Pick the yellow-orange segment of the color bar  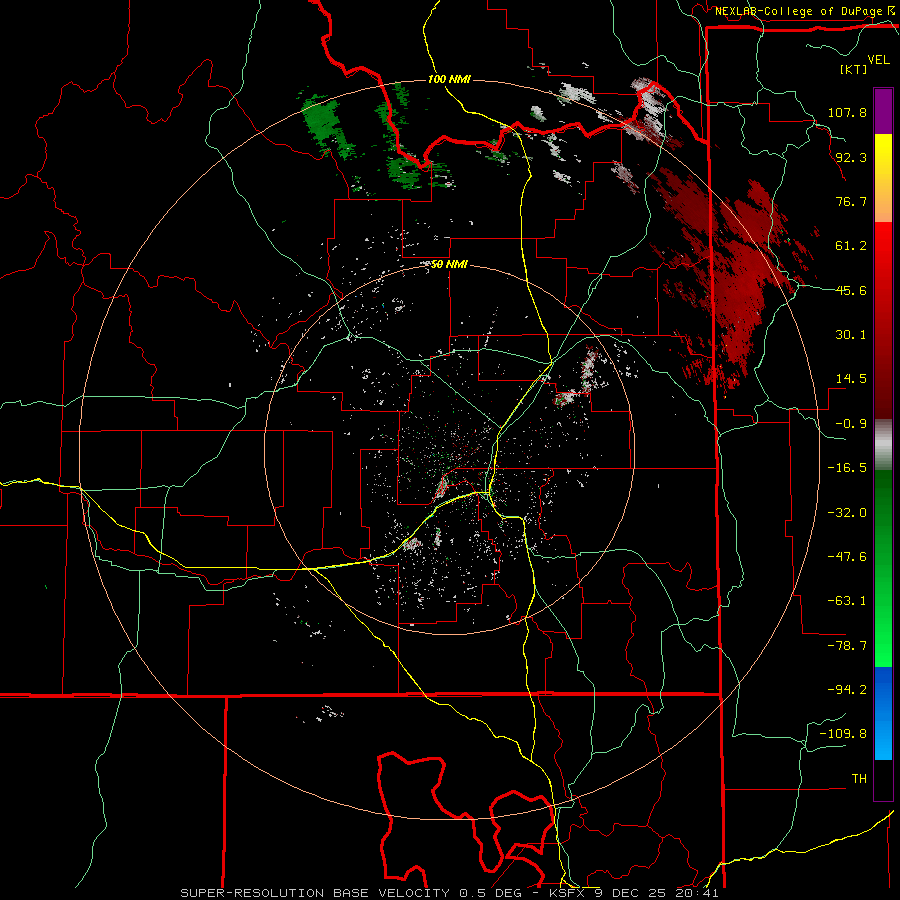883,178
